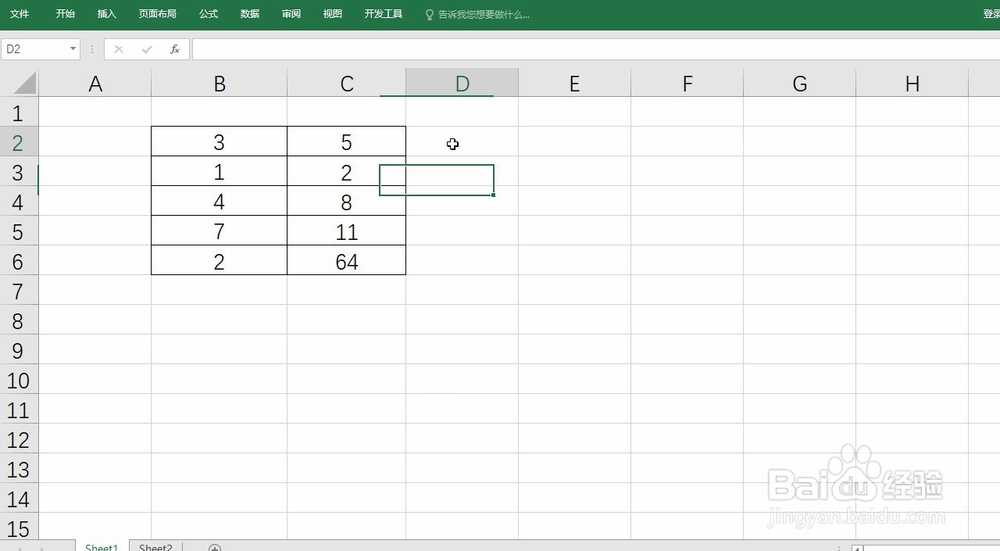Viewport: 1000px width, 551px height.
Task: Select column E header
Action: point(574,84)
